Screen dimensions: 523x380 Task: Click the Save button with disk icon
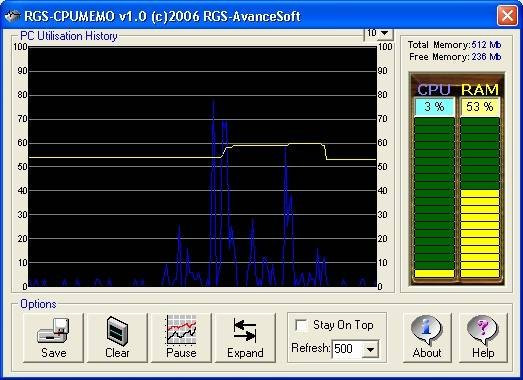click(x=53, y=338)
